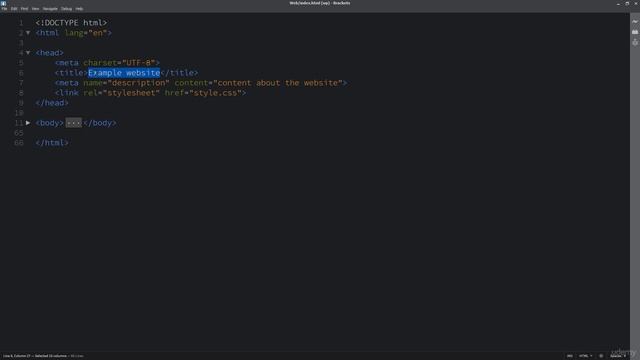Click the '<!DOCTYPE html>' line
The image size is (640, 360).
coord(71,23)
